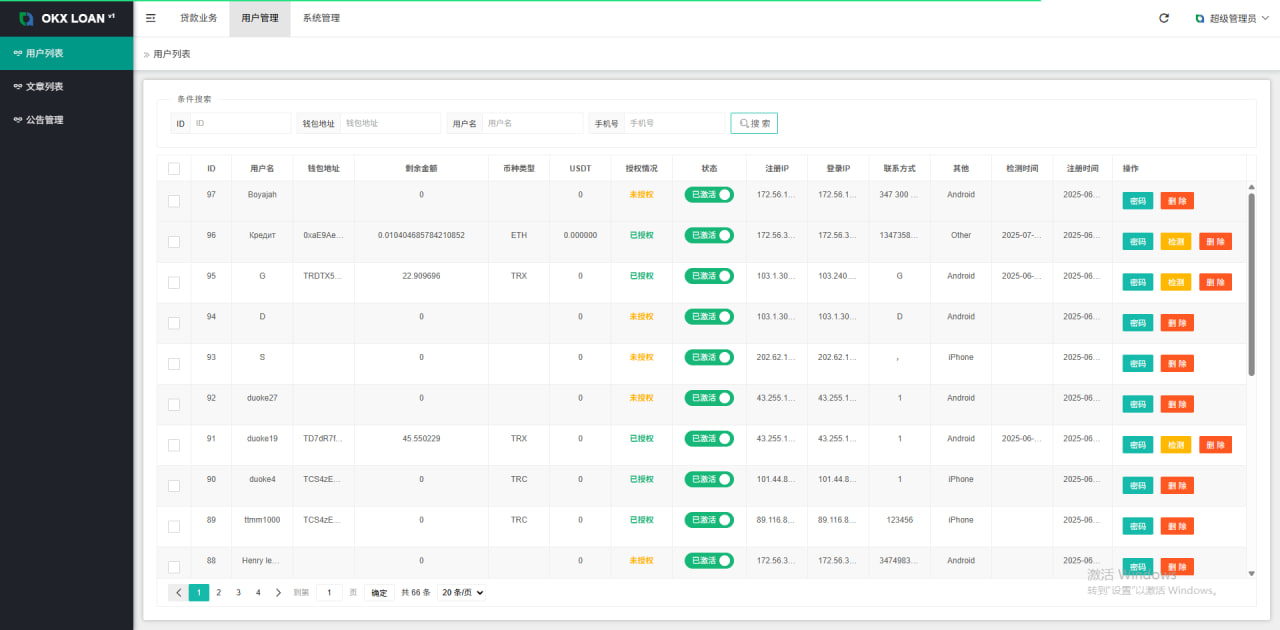Viewport: 1280px width, 630px height.
Task: Go to previous page arrow in pagination
Action: (178, 592)
